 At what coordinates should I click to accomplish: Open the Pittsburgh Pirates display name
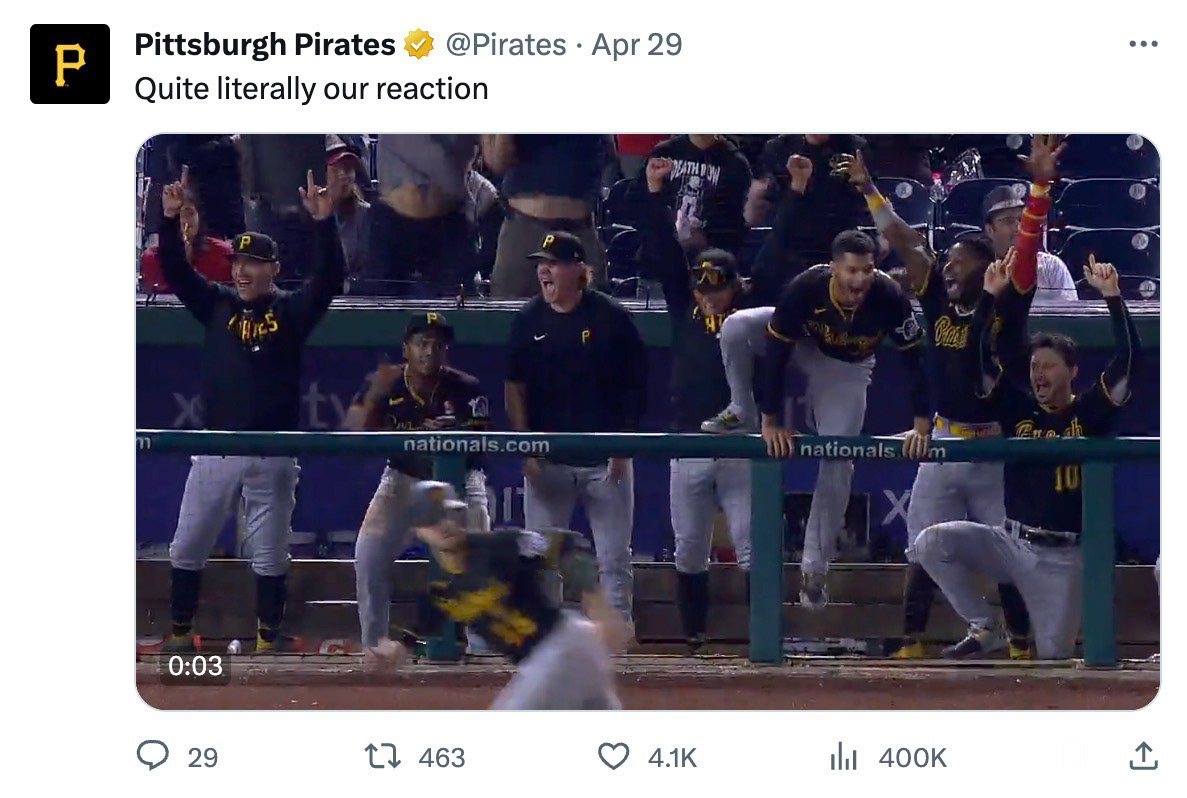[265, 45]
